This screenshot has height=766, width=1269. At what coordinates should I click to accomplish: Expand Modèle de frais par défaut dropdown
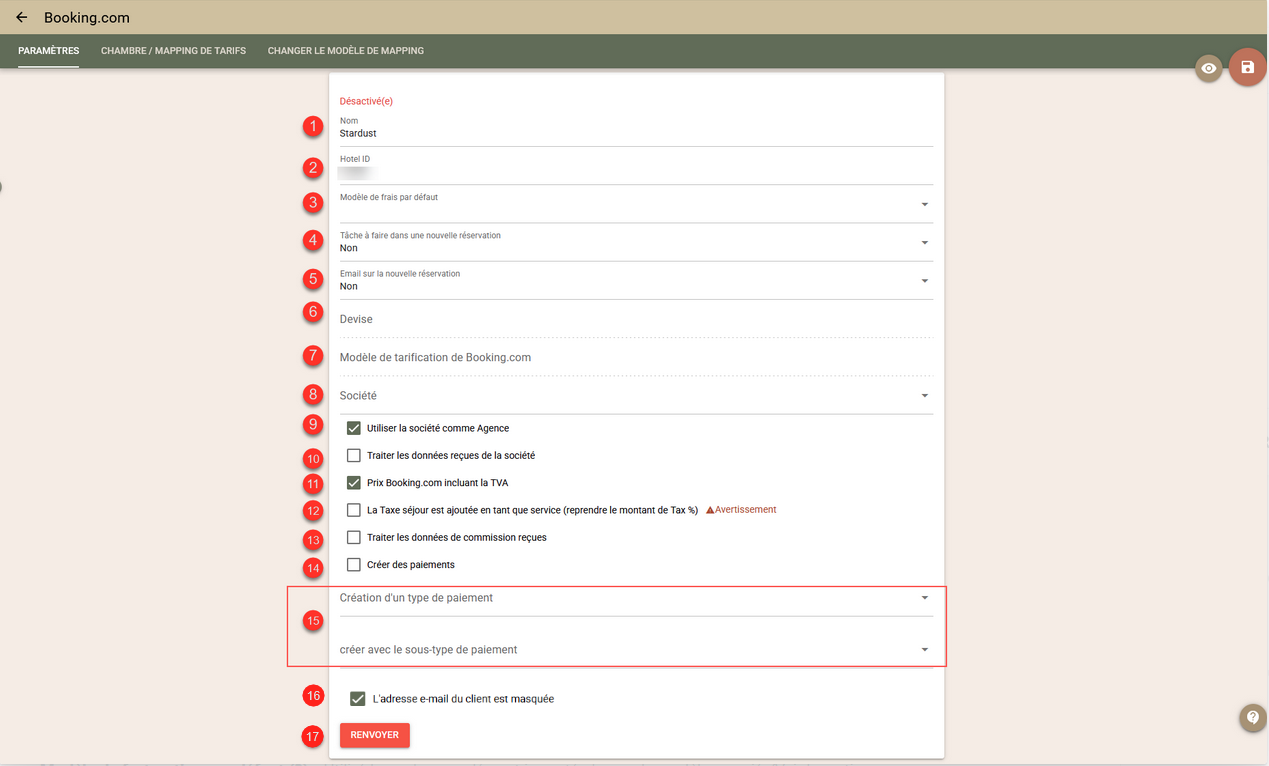click(636, 205)
